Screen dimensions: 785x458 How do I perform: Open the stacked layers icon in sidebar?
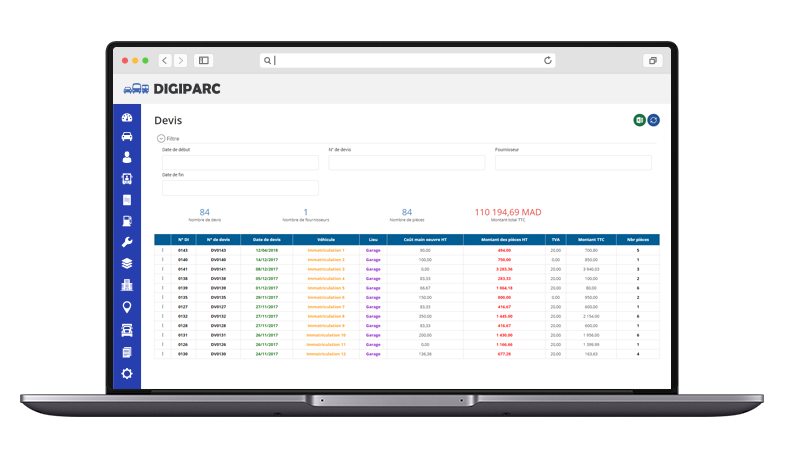coord(127,263)
